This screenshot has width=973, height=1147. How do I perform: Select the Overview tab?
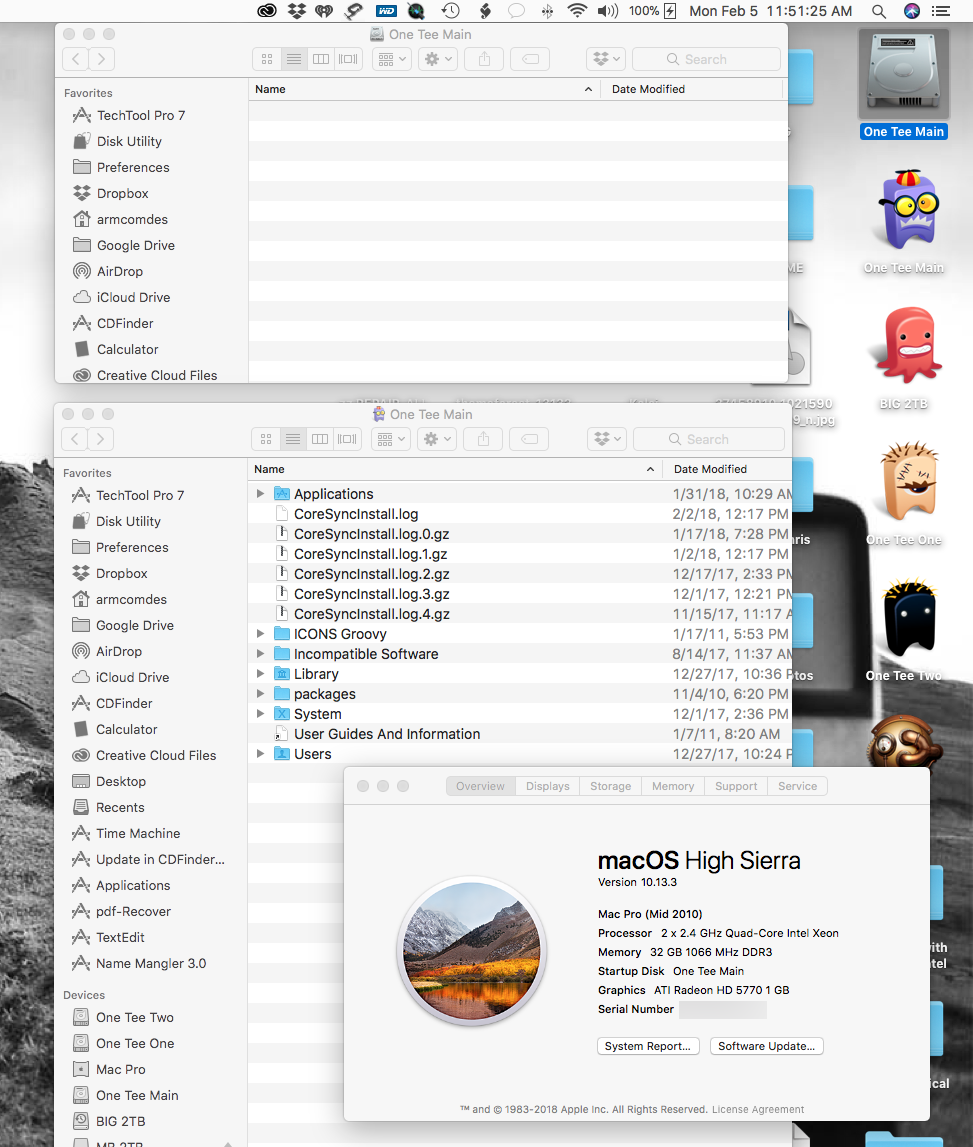click(x=481, y=786)
